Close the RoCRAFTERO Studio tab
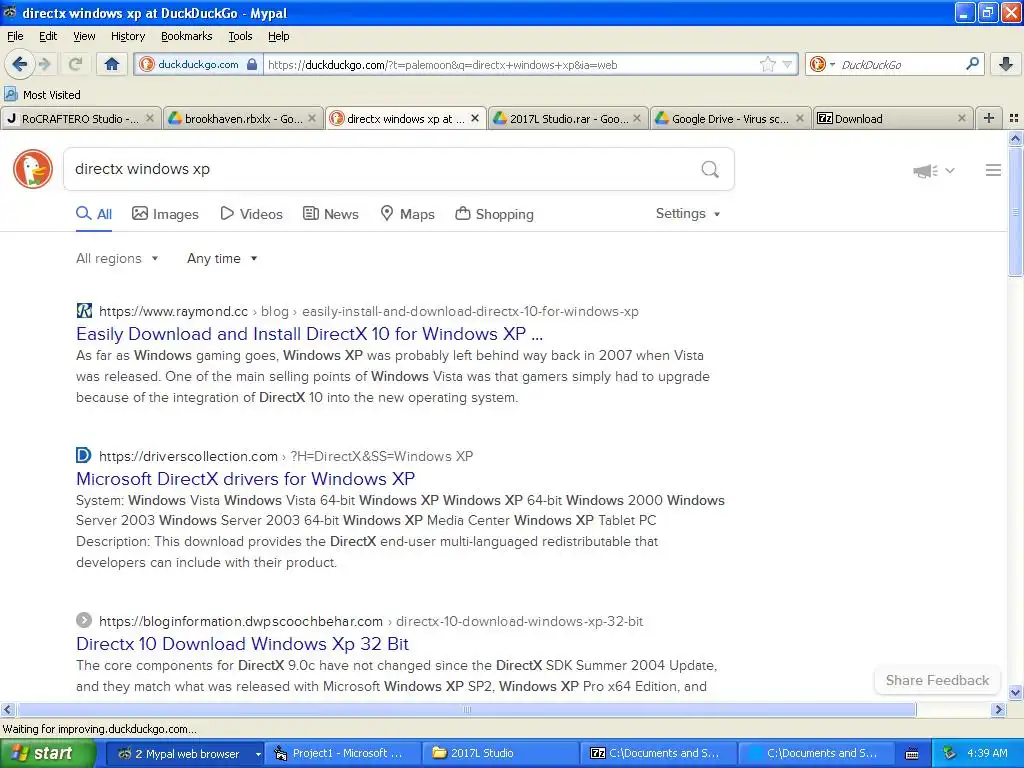 coord(150,118)
